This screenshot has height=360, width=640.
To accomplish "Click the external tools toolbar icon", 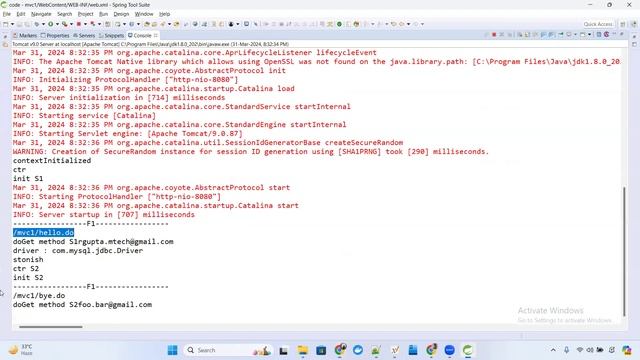I will point(64,24).
